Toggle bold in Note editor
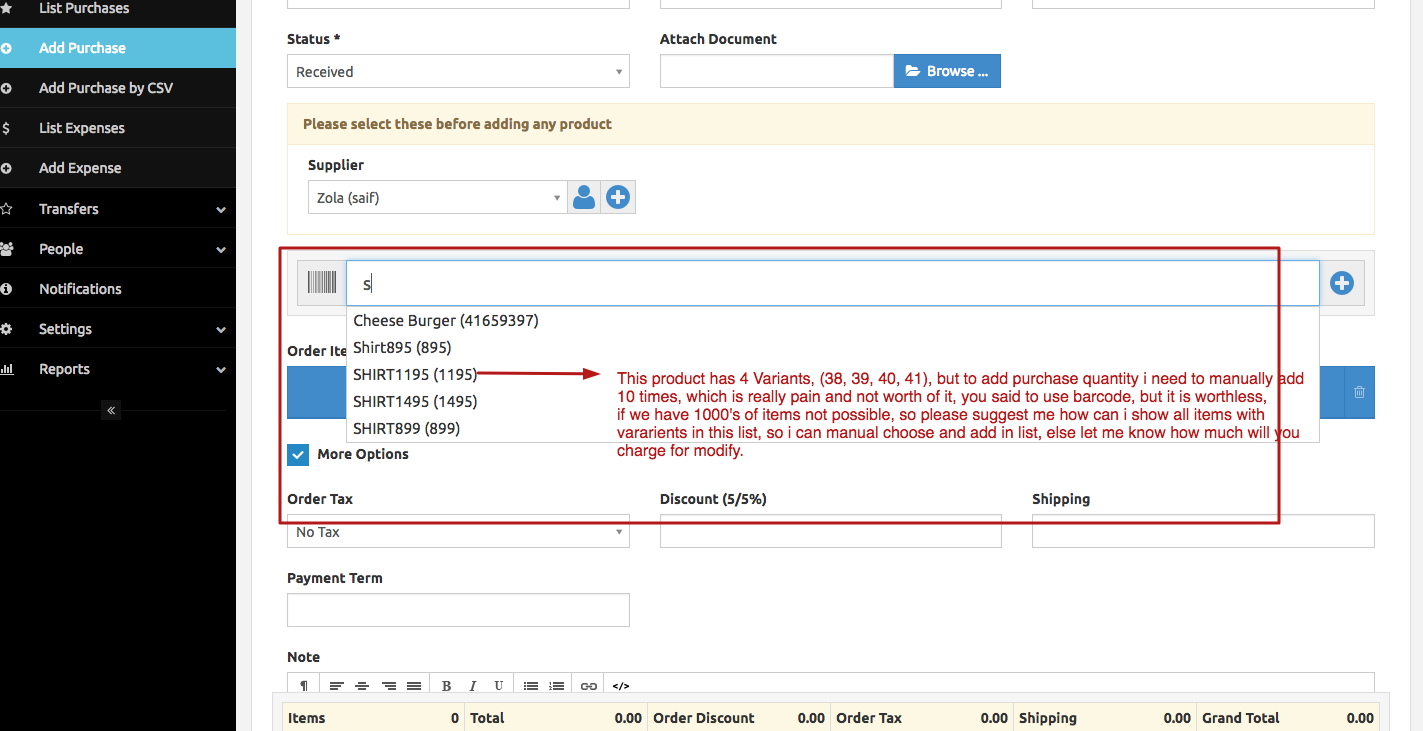The width and height of the screenshot is (1423, 731). [446, 686]
